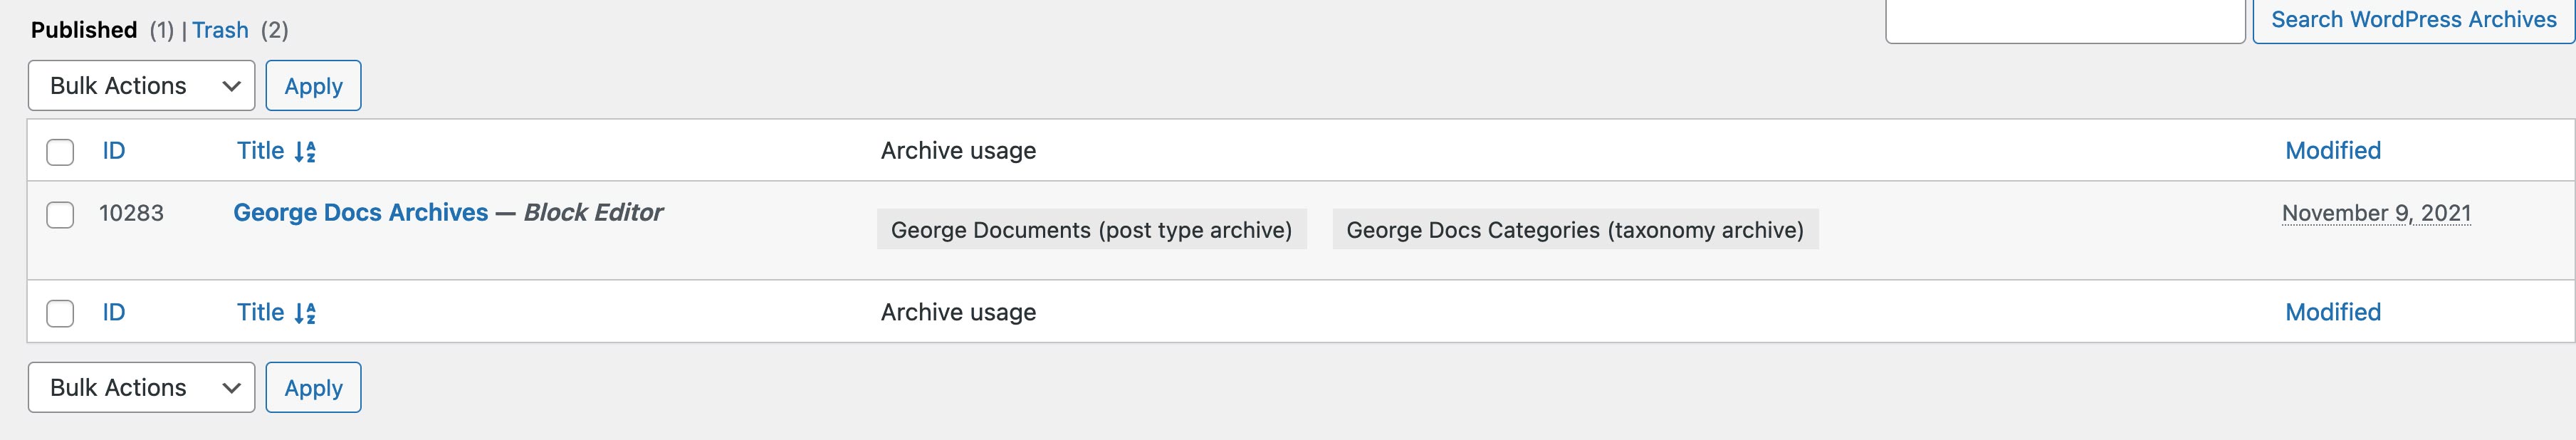This screenshot has width=2576, height=440.
Task: Click the George Documents (post type archive) tag
Action: 1091,230
